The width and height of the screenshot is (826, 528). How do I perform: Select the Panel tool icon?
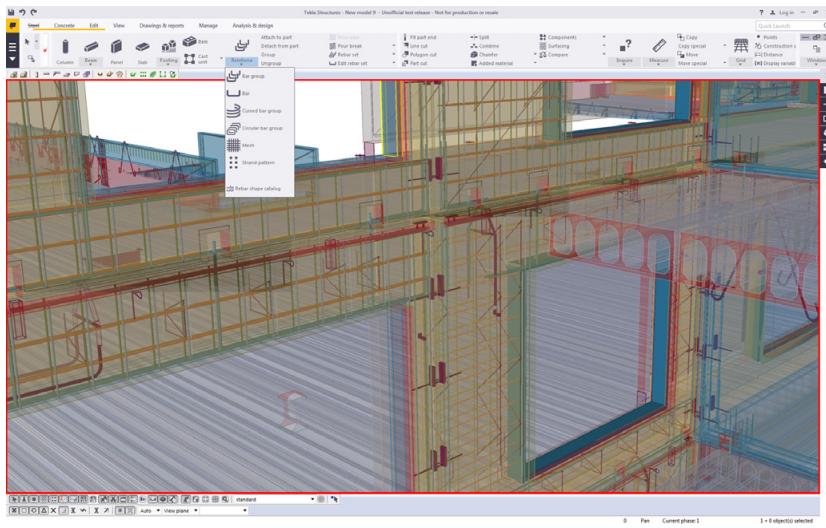pyautogui.click(x=116, y=47)
